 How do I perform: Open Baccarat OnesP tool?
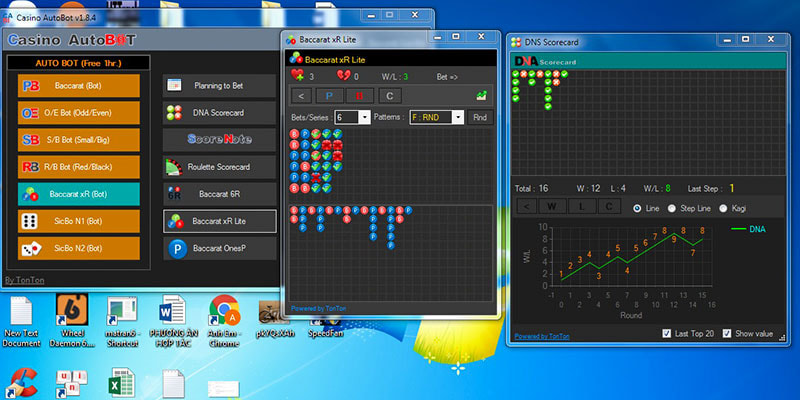[219, 248]
